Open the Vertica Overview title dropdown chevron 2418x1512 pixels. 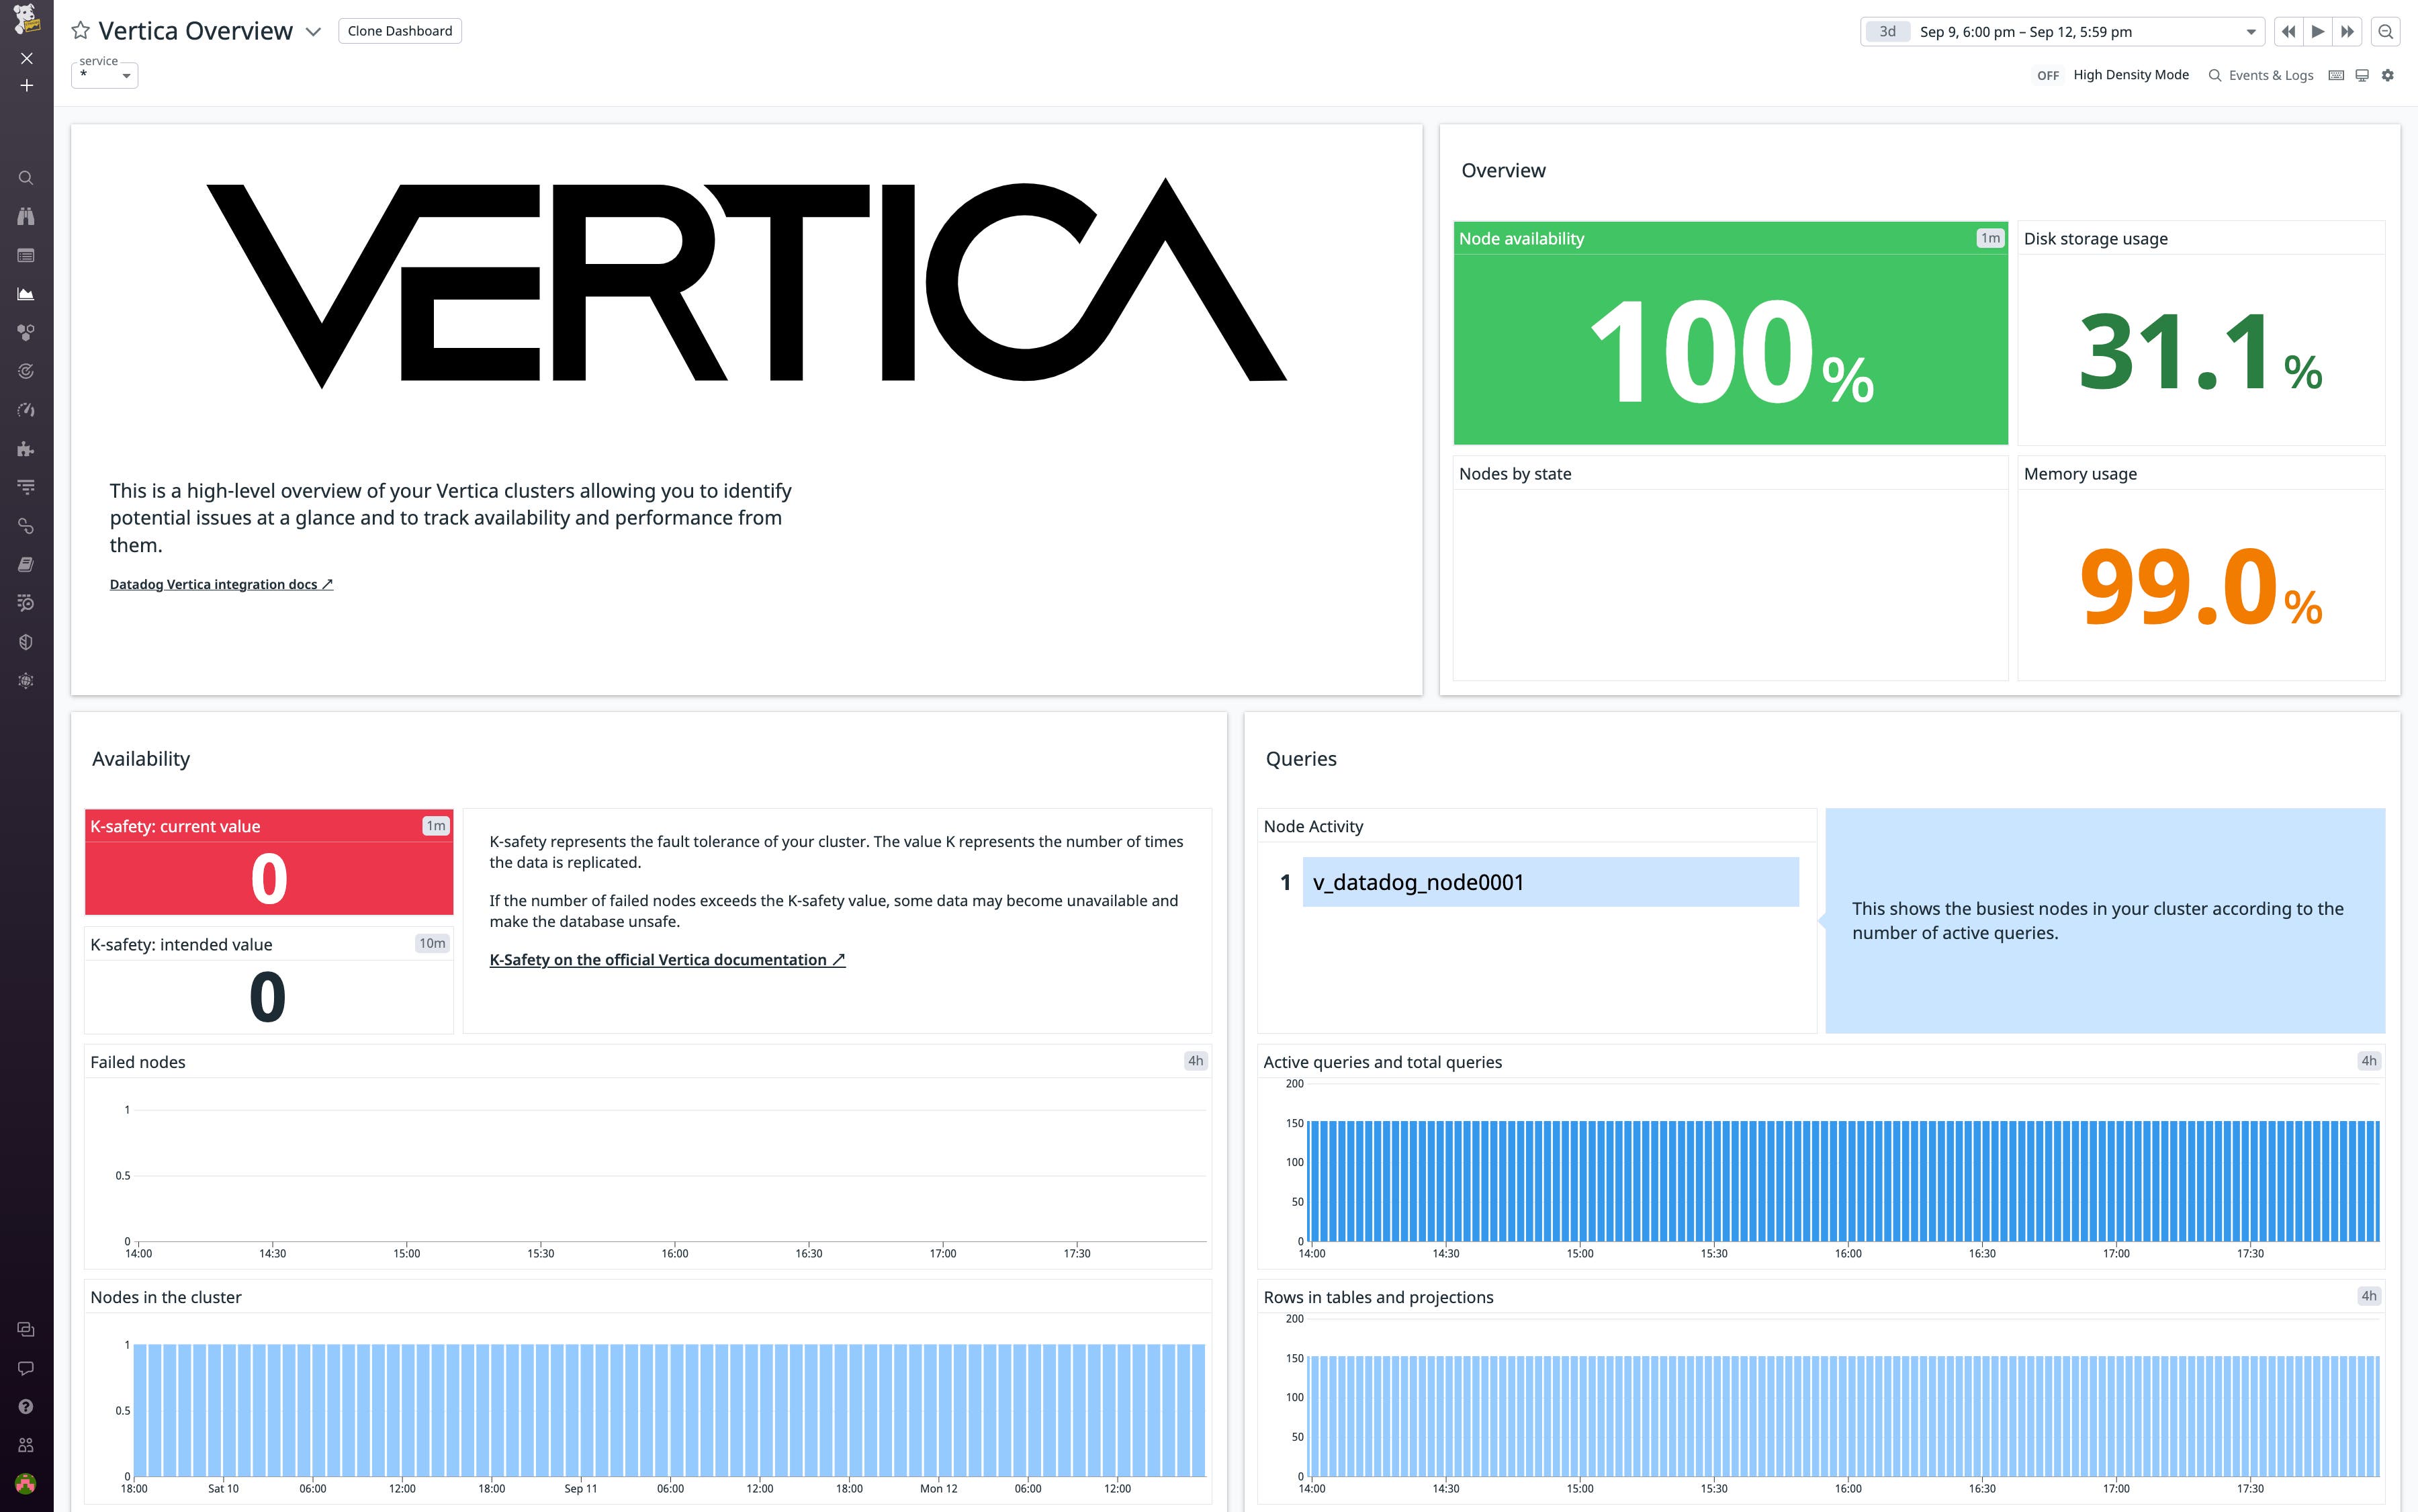coord(314,32)
